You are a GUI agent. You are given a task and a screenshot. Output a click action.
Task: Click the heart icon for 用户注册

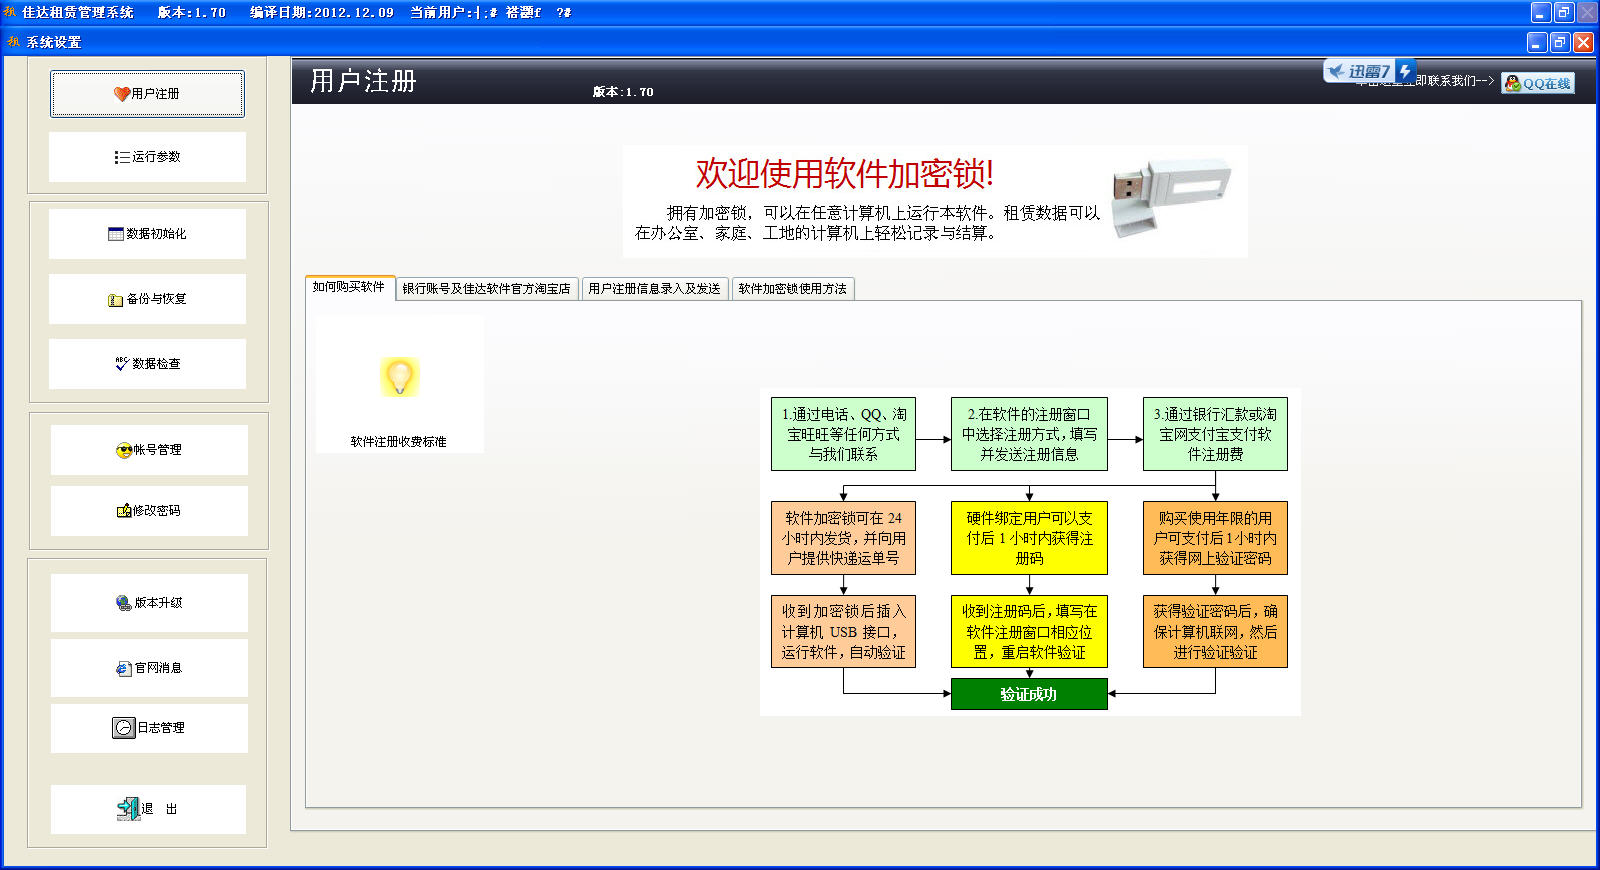click(121, 94)
